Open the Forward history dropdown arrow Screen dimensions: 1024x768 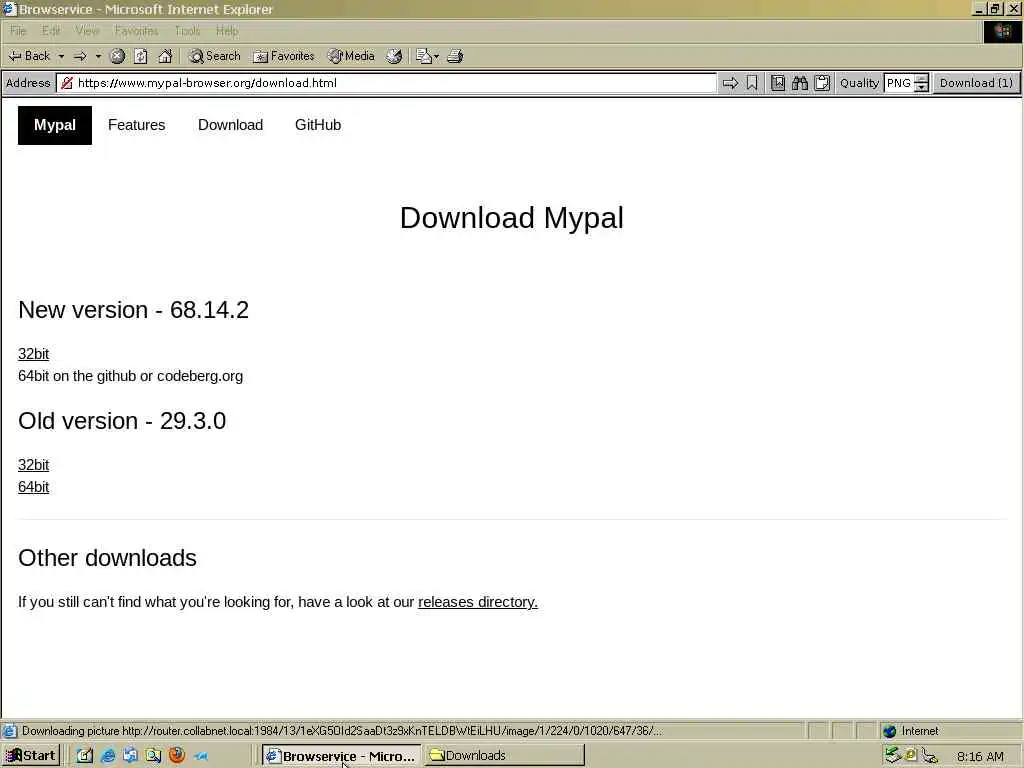(x=98, y=56)
